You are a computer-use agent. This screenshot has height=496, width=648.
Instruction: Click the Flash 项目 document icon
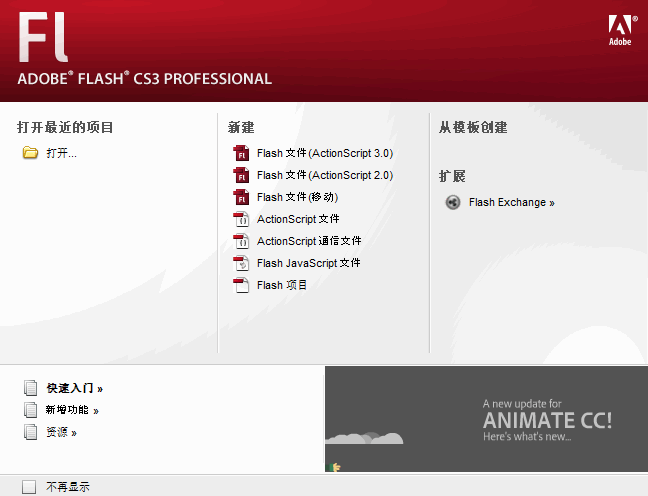241,285
